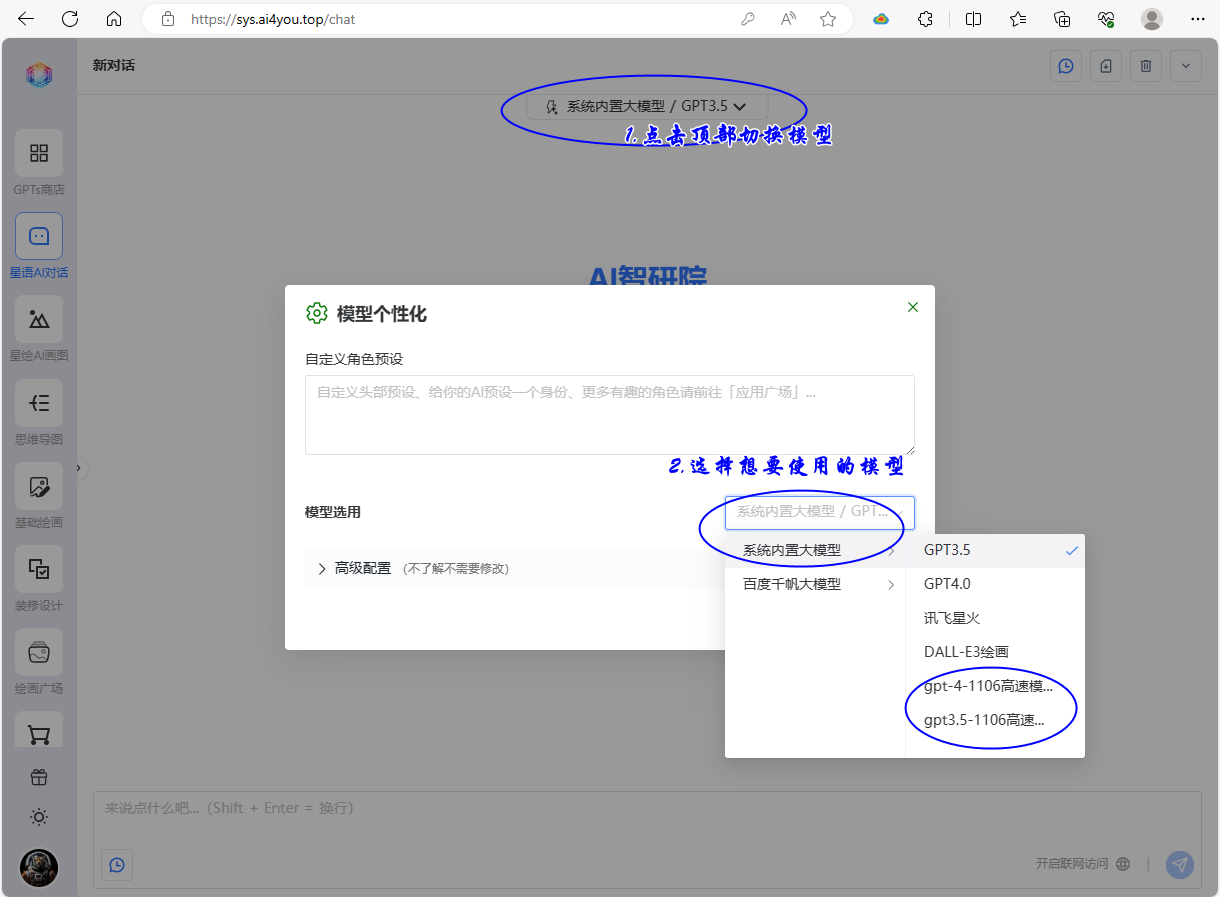This screenshot has height=897, width=1220.
Task: Open collections toolbar icon
Action: 1062,19
